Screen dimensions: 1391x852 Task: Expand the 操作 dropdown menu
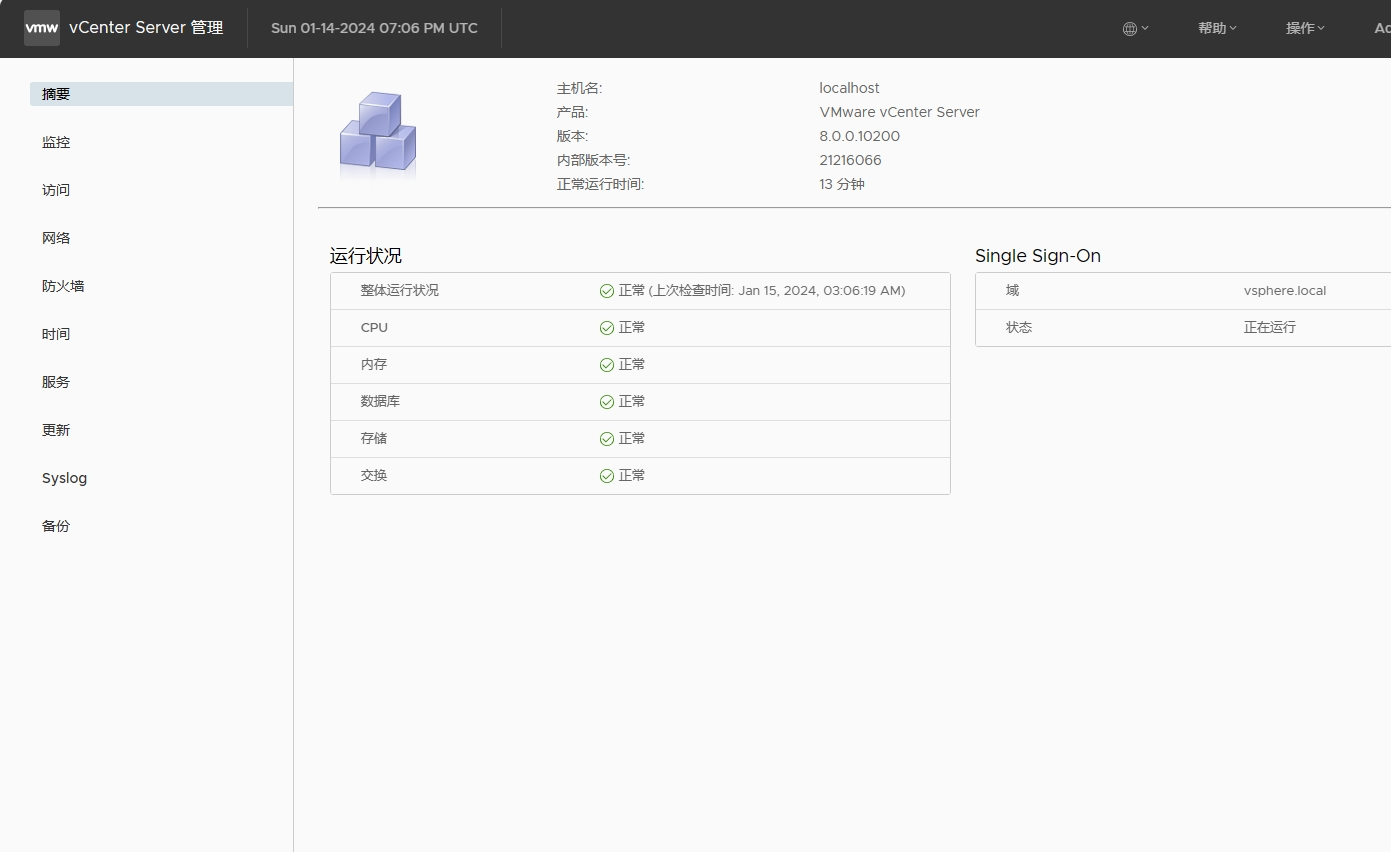coord(1305,28)
